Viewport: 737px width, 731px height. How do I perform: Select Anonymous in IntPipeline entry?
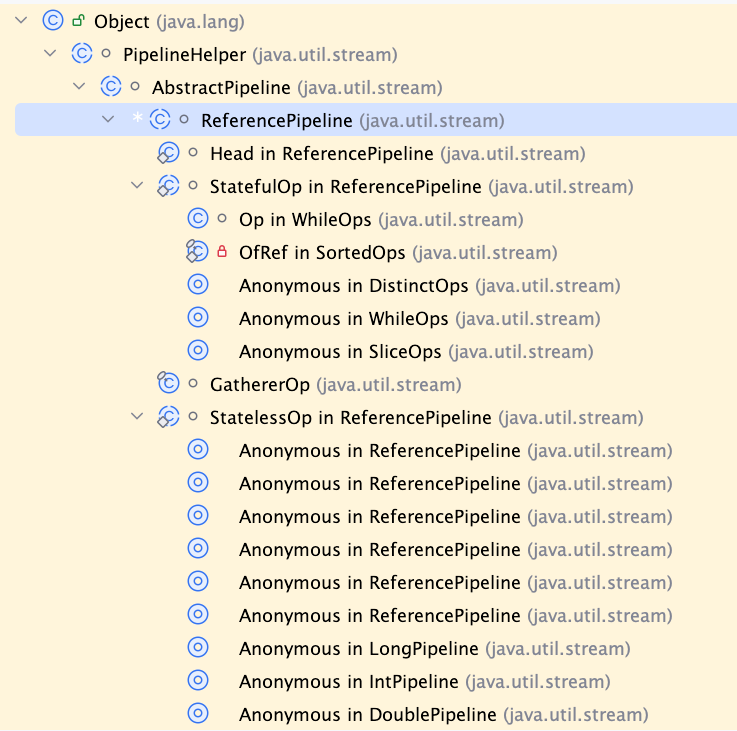pos(424,682)
